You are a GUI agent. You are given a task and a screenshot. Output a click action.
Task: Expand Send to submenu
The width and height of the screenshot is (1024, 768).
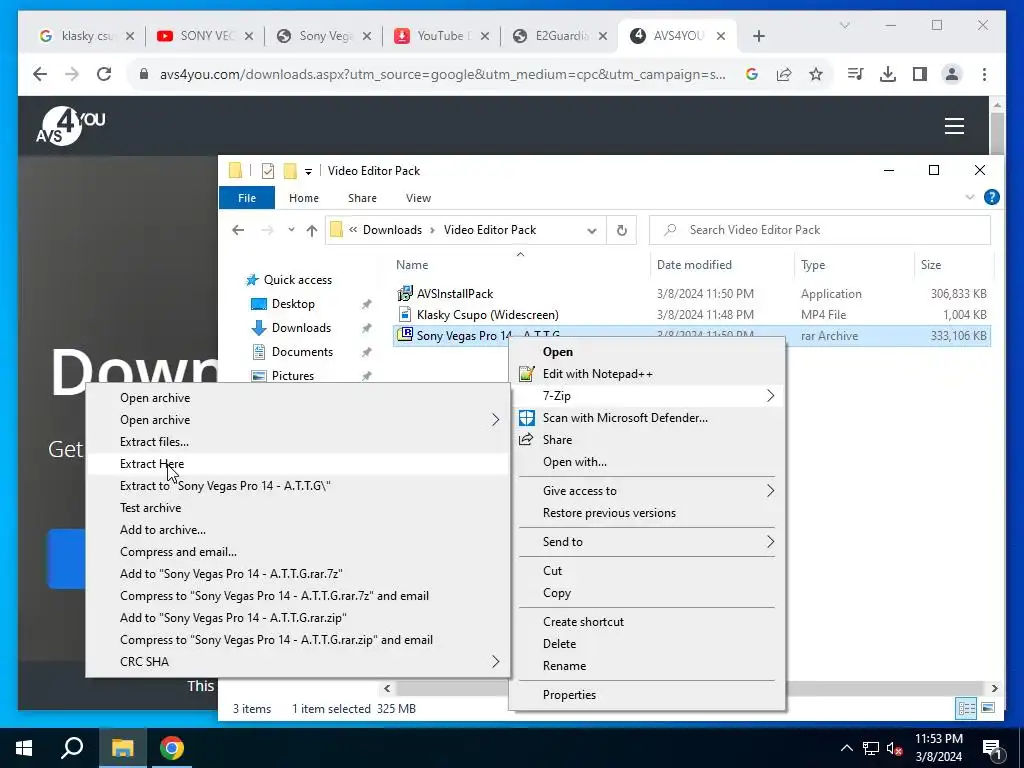coord(770,542)
